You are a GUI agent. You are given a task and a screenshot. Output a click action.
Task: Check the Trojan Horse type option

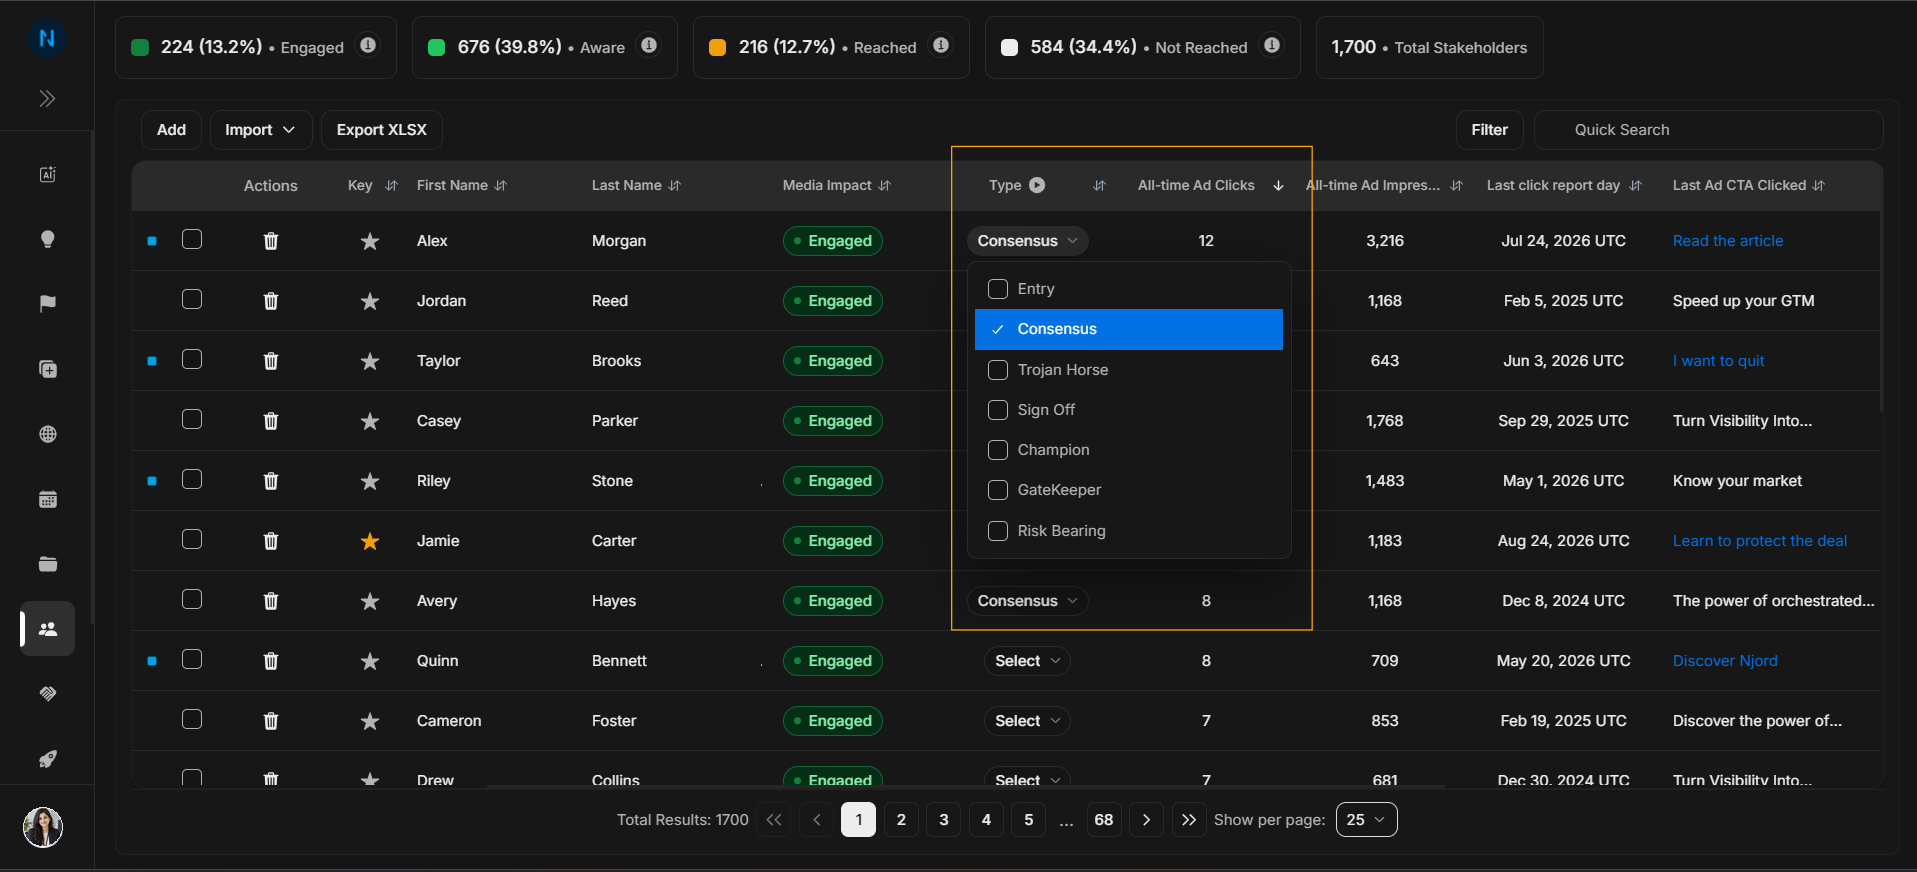click(x=997, y=370)
